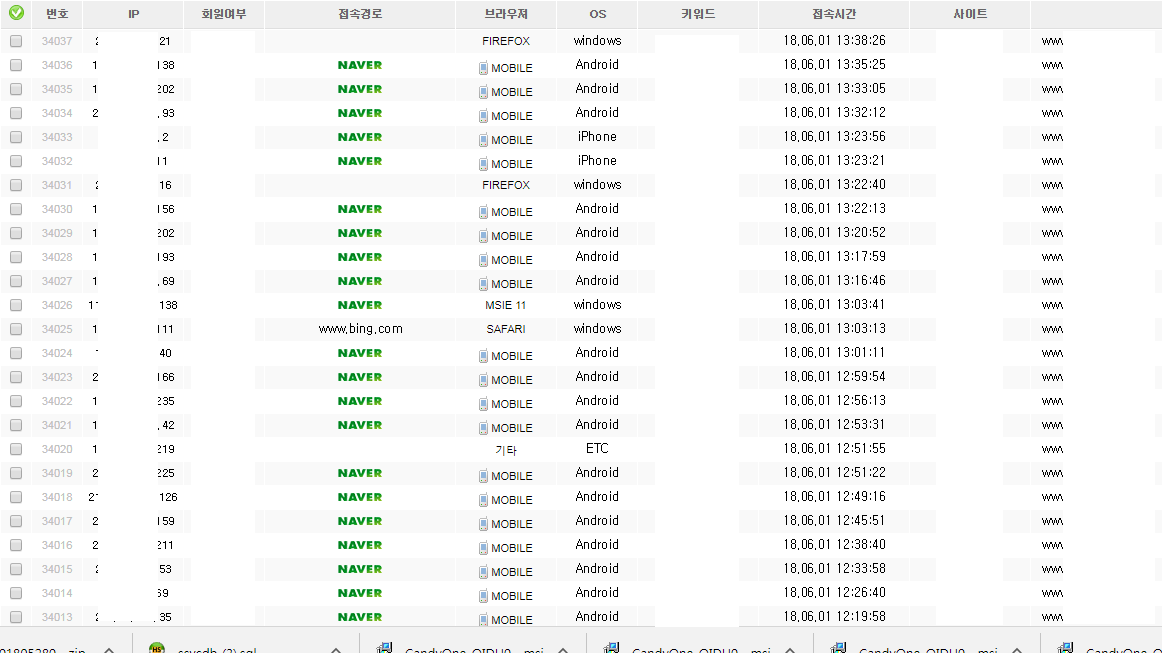Screen dimensions: 1164x655
Task: Click the 사이트 column header
Action: [970, 14]
